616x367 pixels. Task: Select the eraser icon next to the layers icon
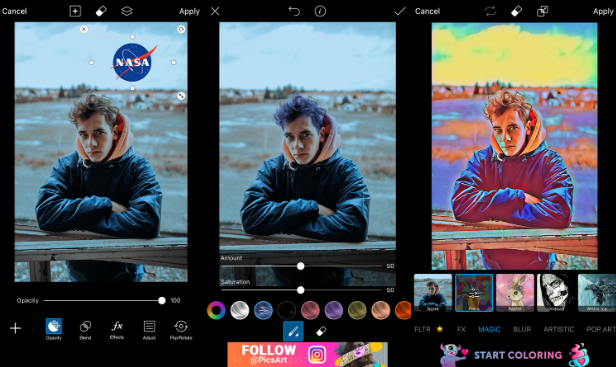(101, 11)
